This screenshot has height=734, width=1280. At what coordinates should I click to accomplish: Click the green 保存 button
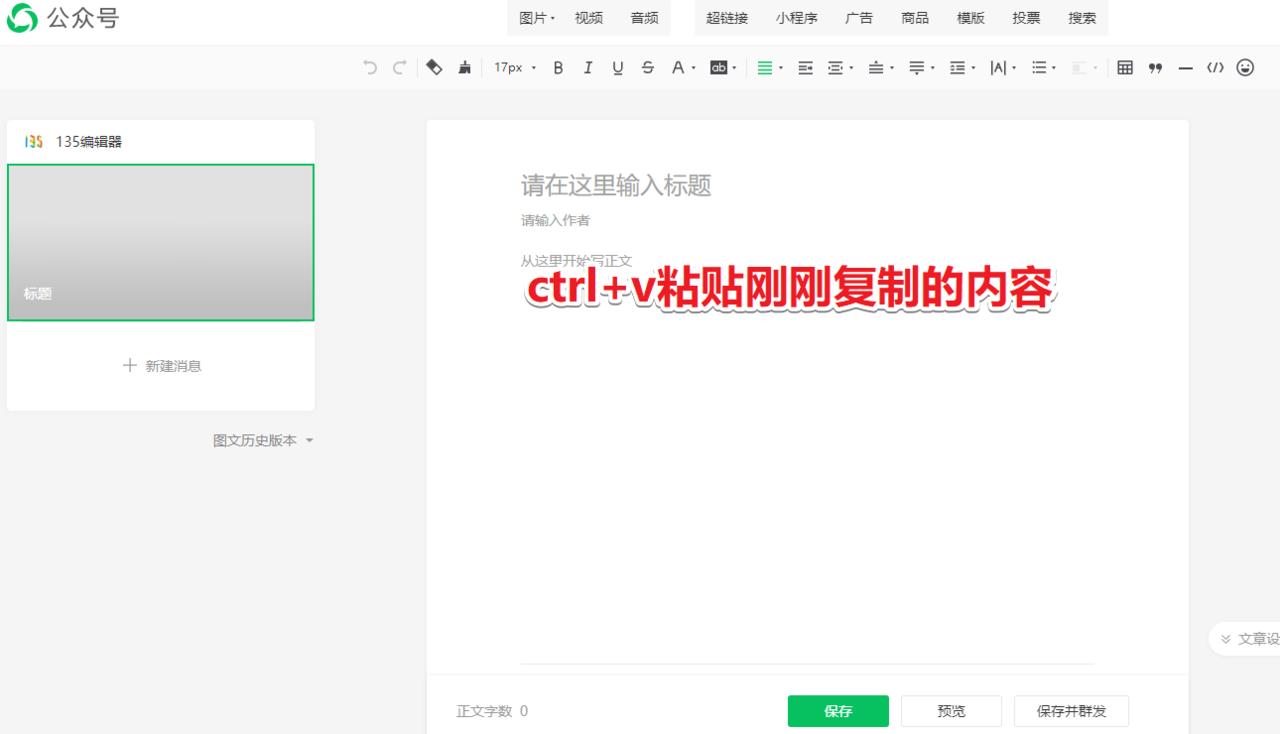pyautogui.click(x=838, y=711)
